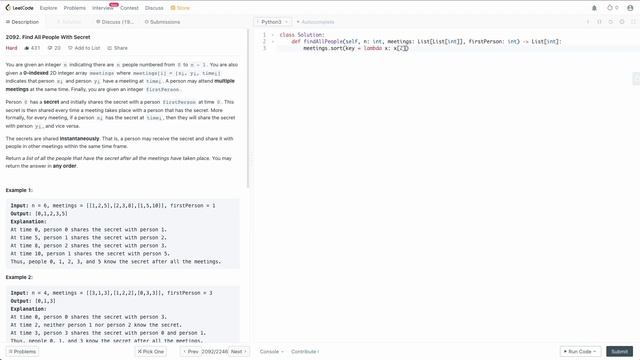The image size is (640, 360).
Task: Click the Hard difficulty label
Action: click(x=11, y=48)
